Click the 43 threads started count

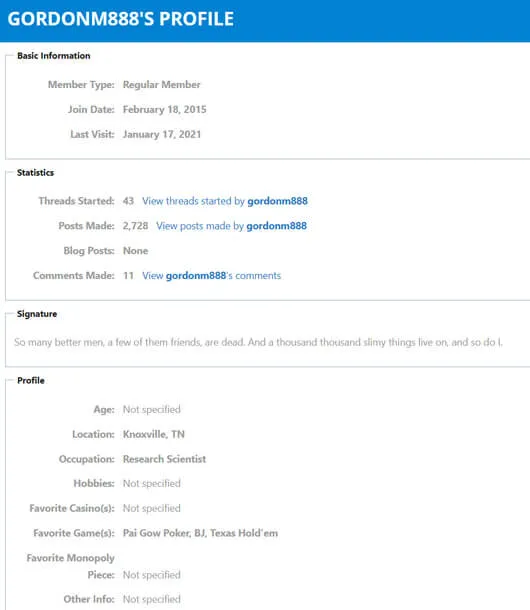tap(128, 201)
